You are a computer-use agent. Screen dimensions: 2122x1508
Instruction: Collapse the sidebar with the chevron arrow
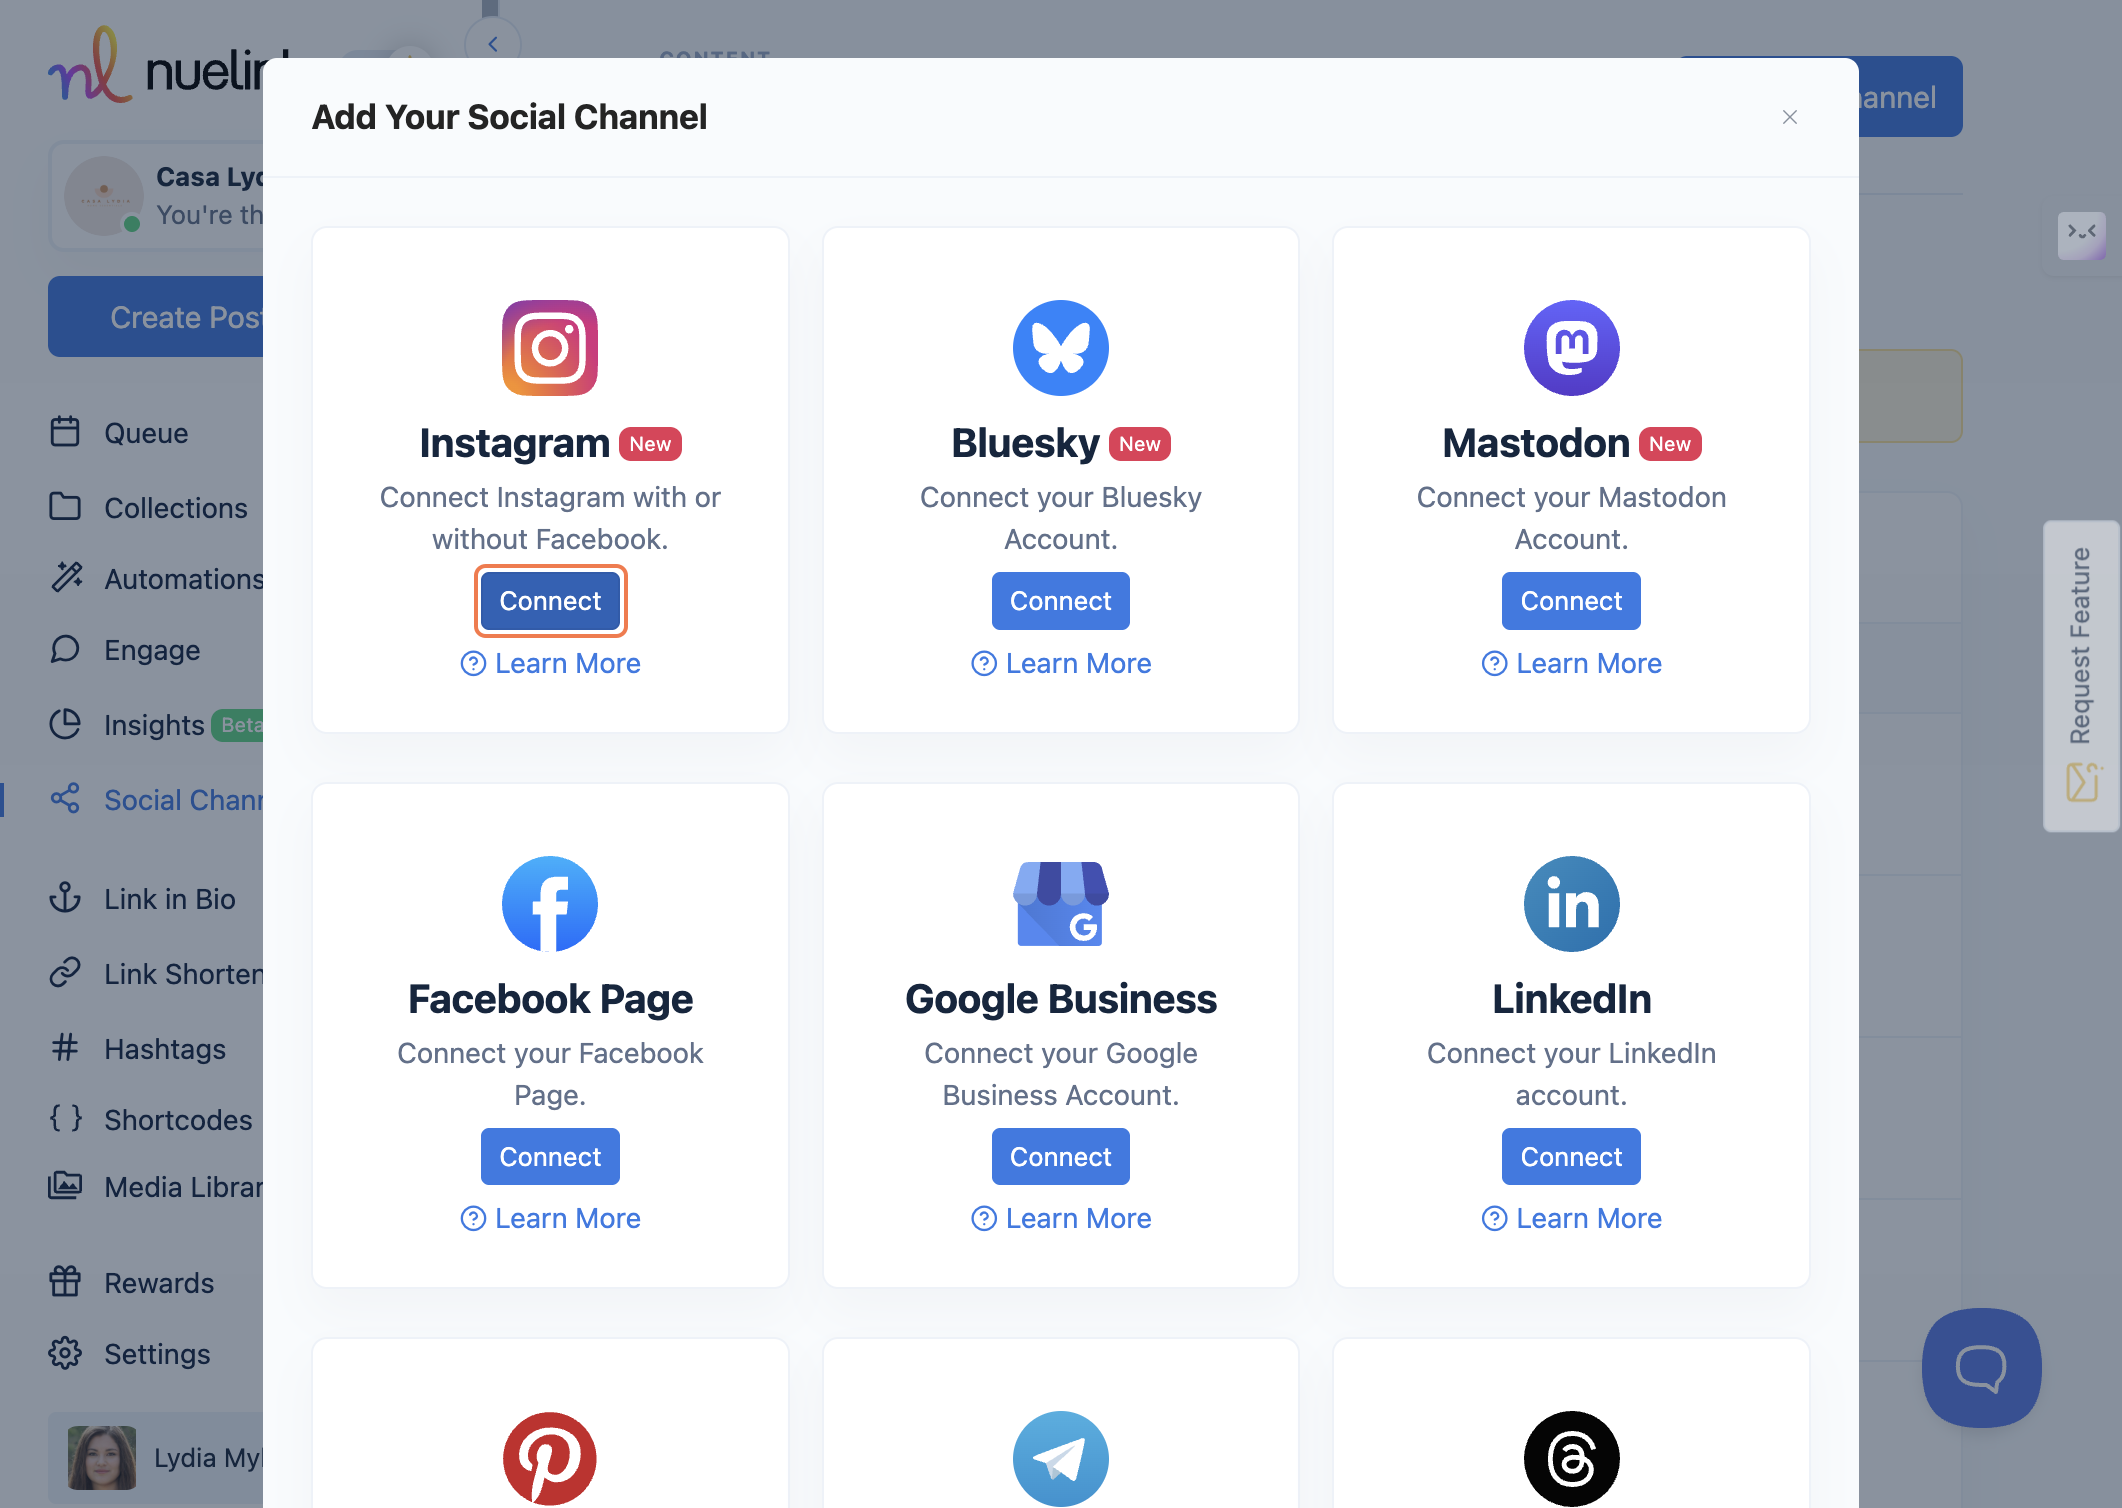[x=493, y=44]
